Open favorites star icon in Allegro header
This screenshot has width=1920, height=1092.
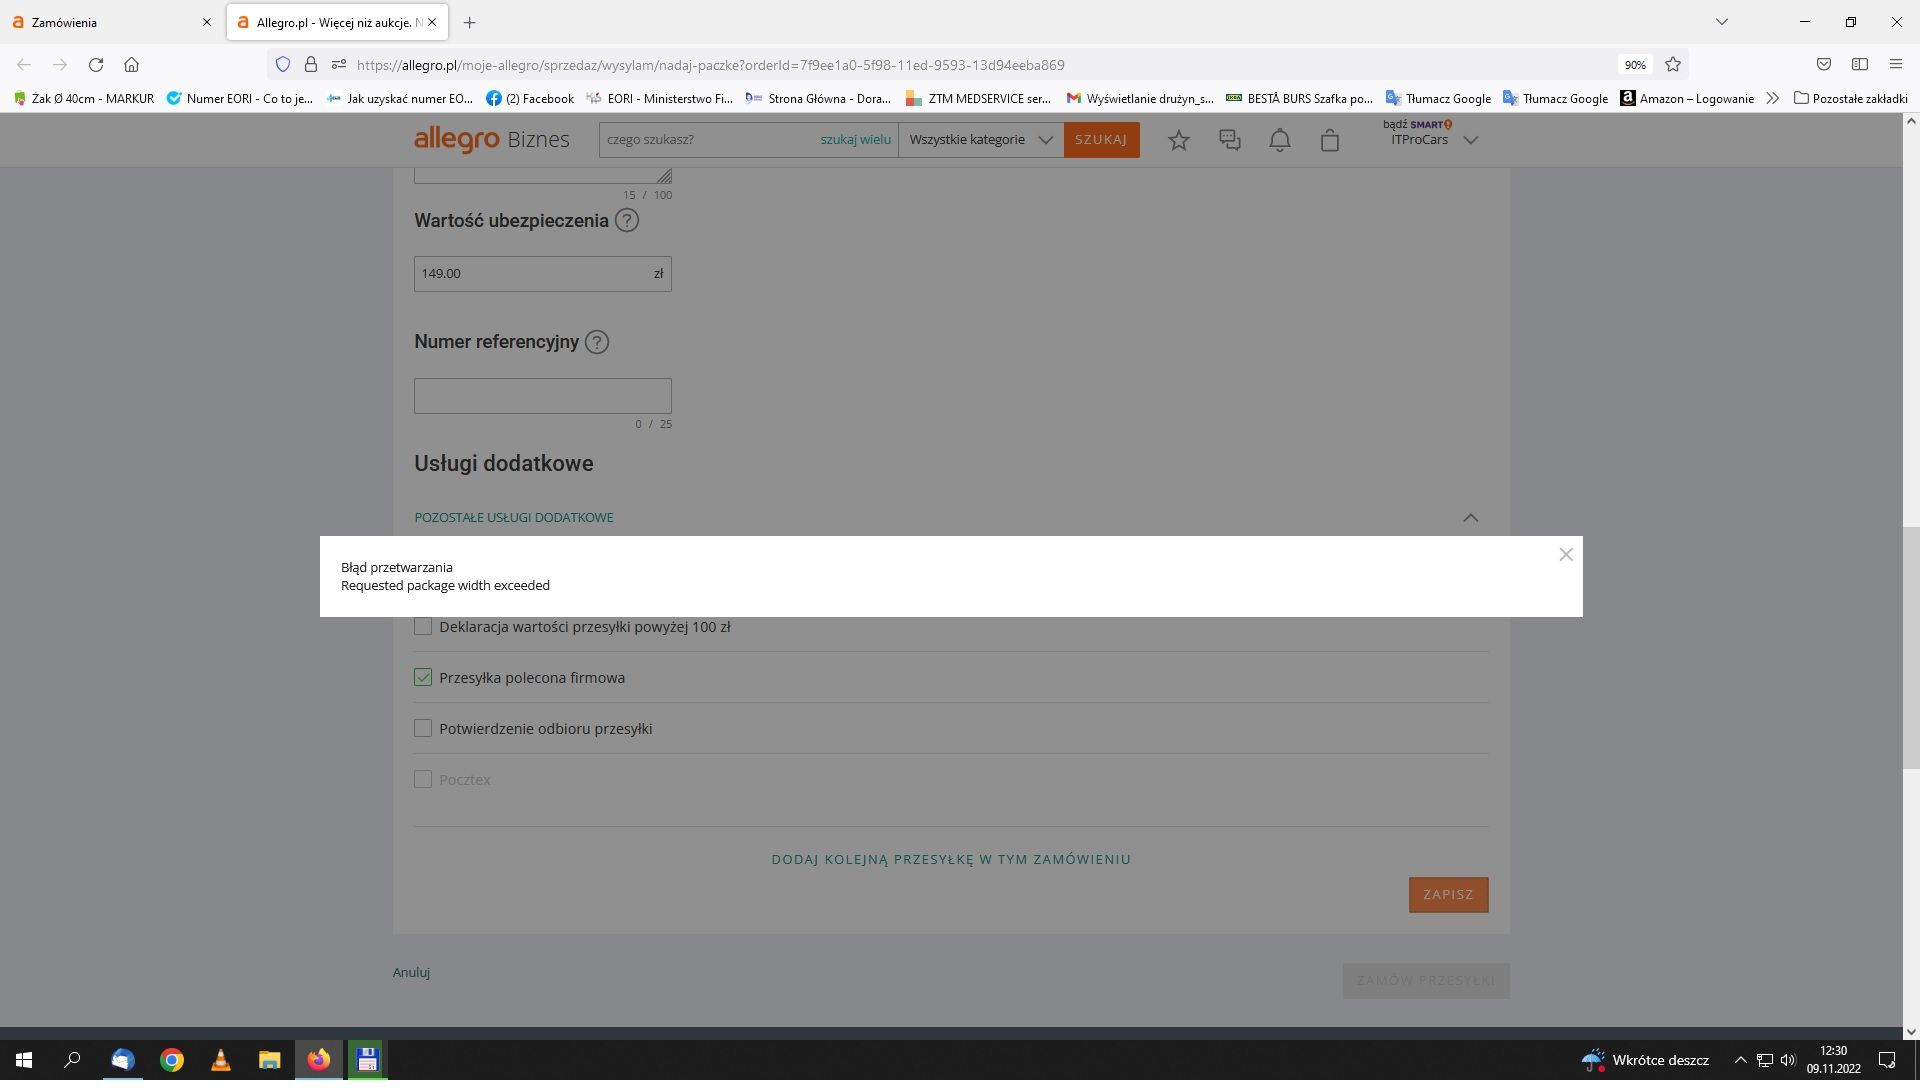1179,141
